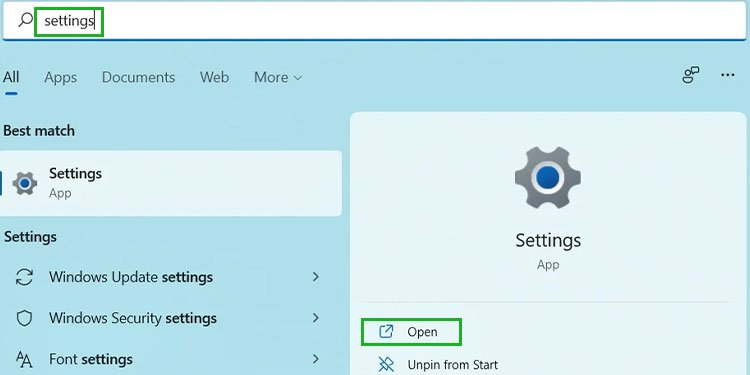This screenshot has width=750, height=375.
Task: Click Open to launch Settings
Action: click(x=411, y=331)
